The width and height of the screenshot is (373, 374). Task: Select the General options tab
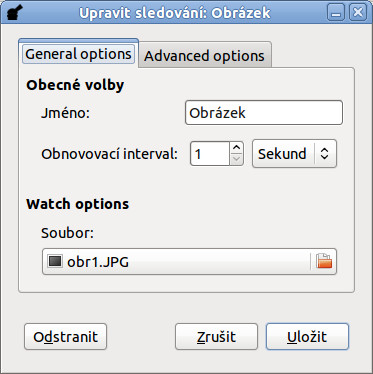[78, 54]
